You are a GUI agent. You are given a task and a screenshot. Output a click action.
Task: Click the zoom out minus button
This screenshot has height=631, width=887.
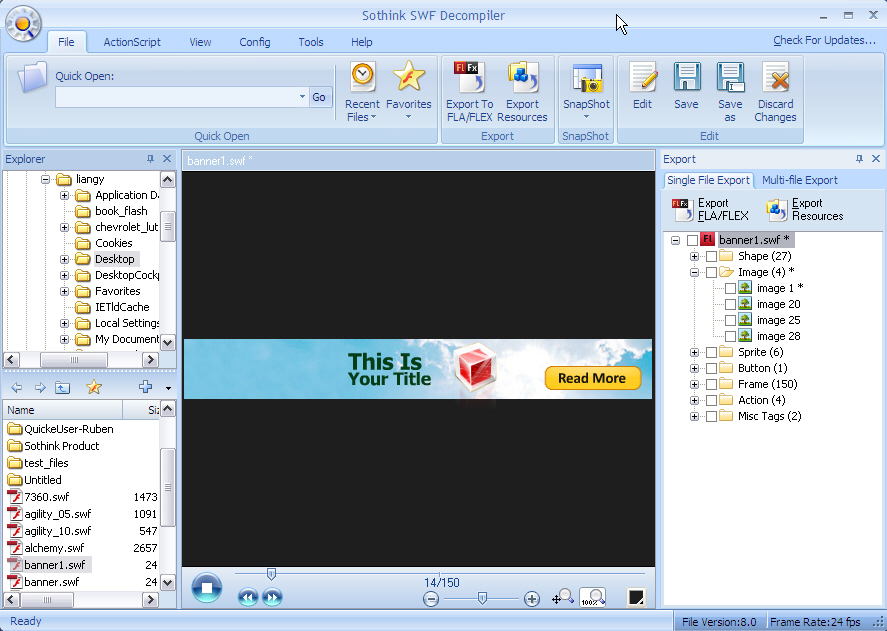pos(430,599)
